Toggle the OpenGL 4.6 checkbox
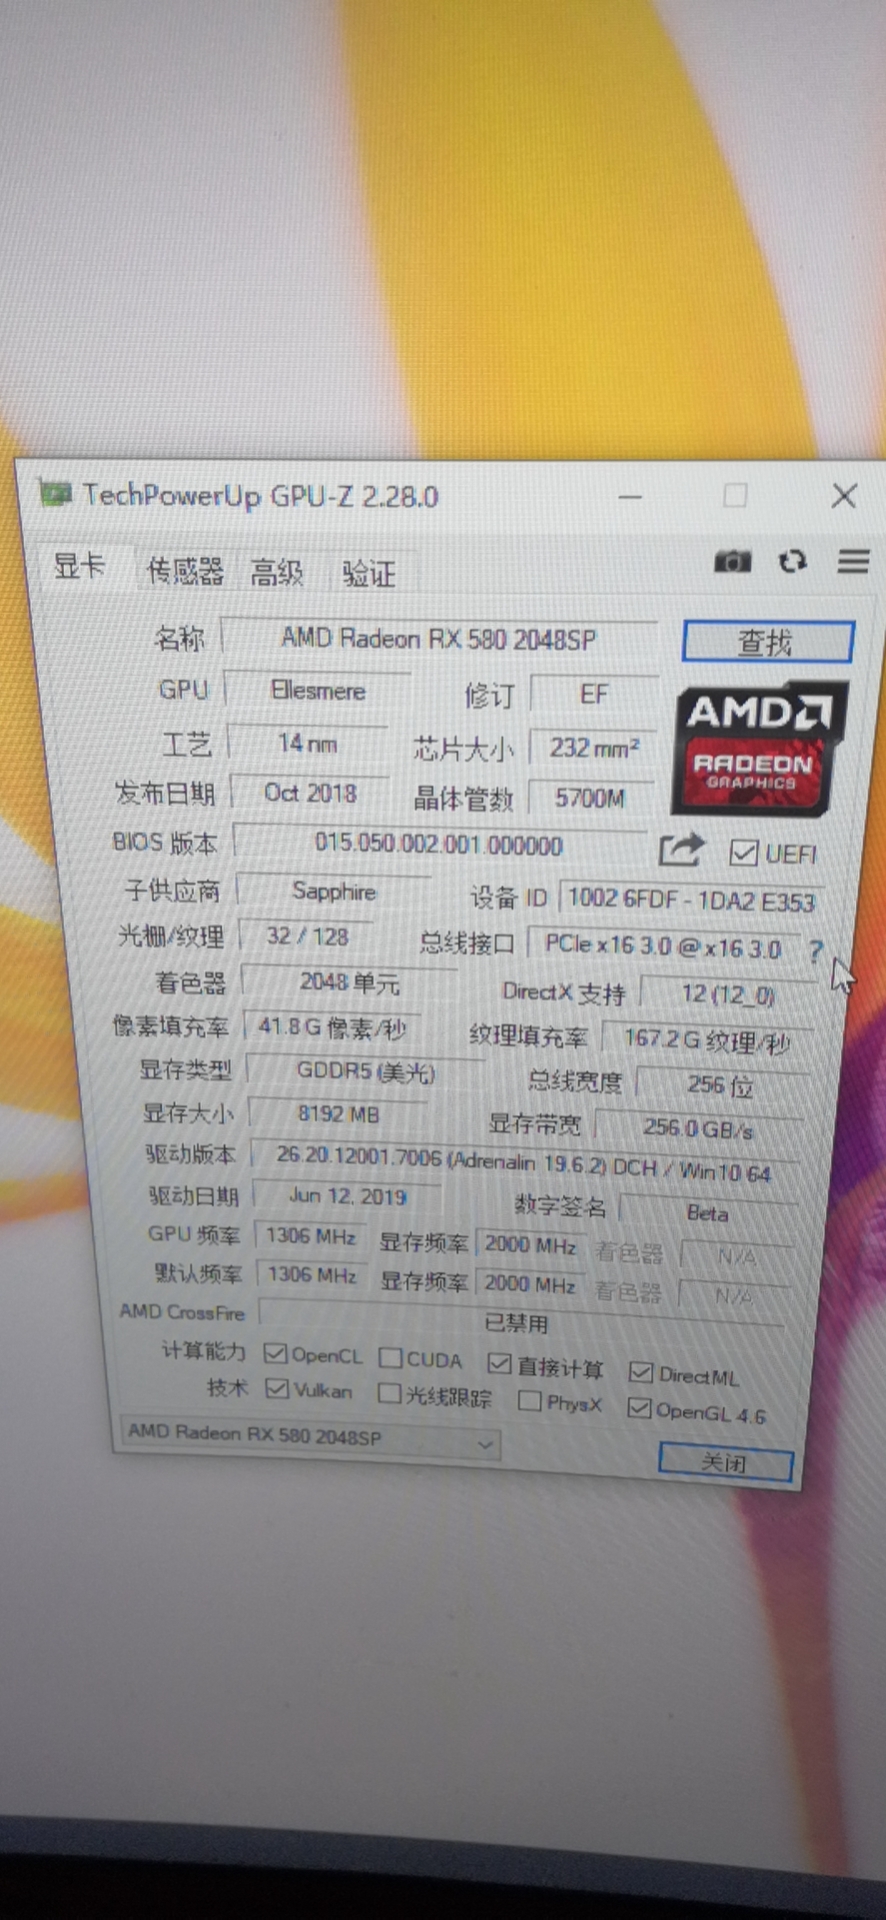 (x=639, y=1408)
